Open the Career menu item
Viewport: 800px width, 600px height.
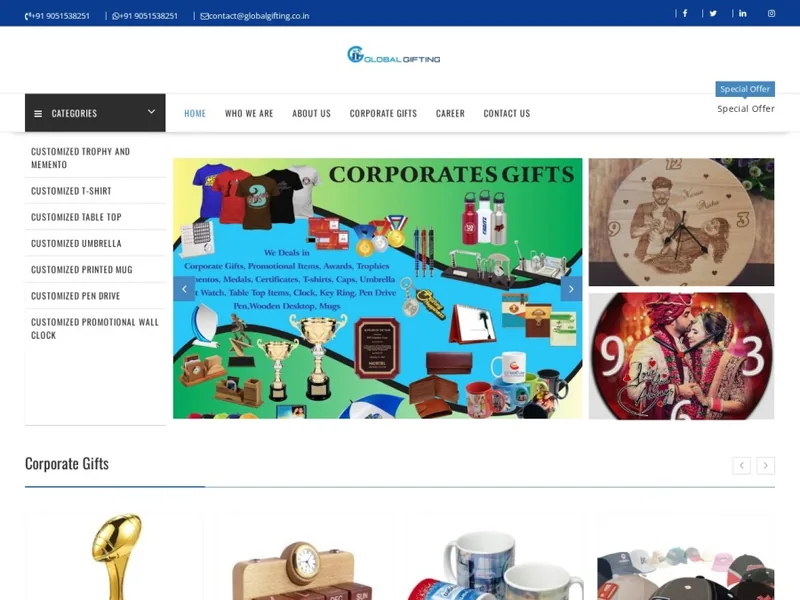[450, 113]
